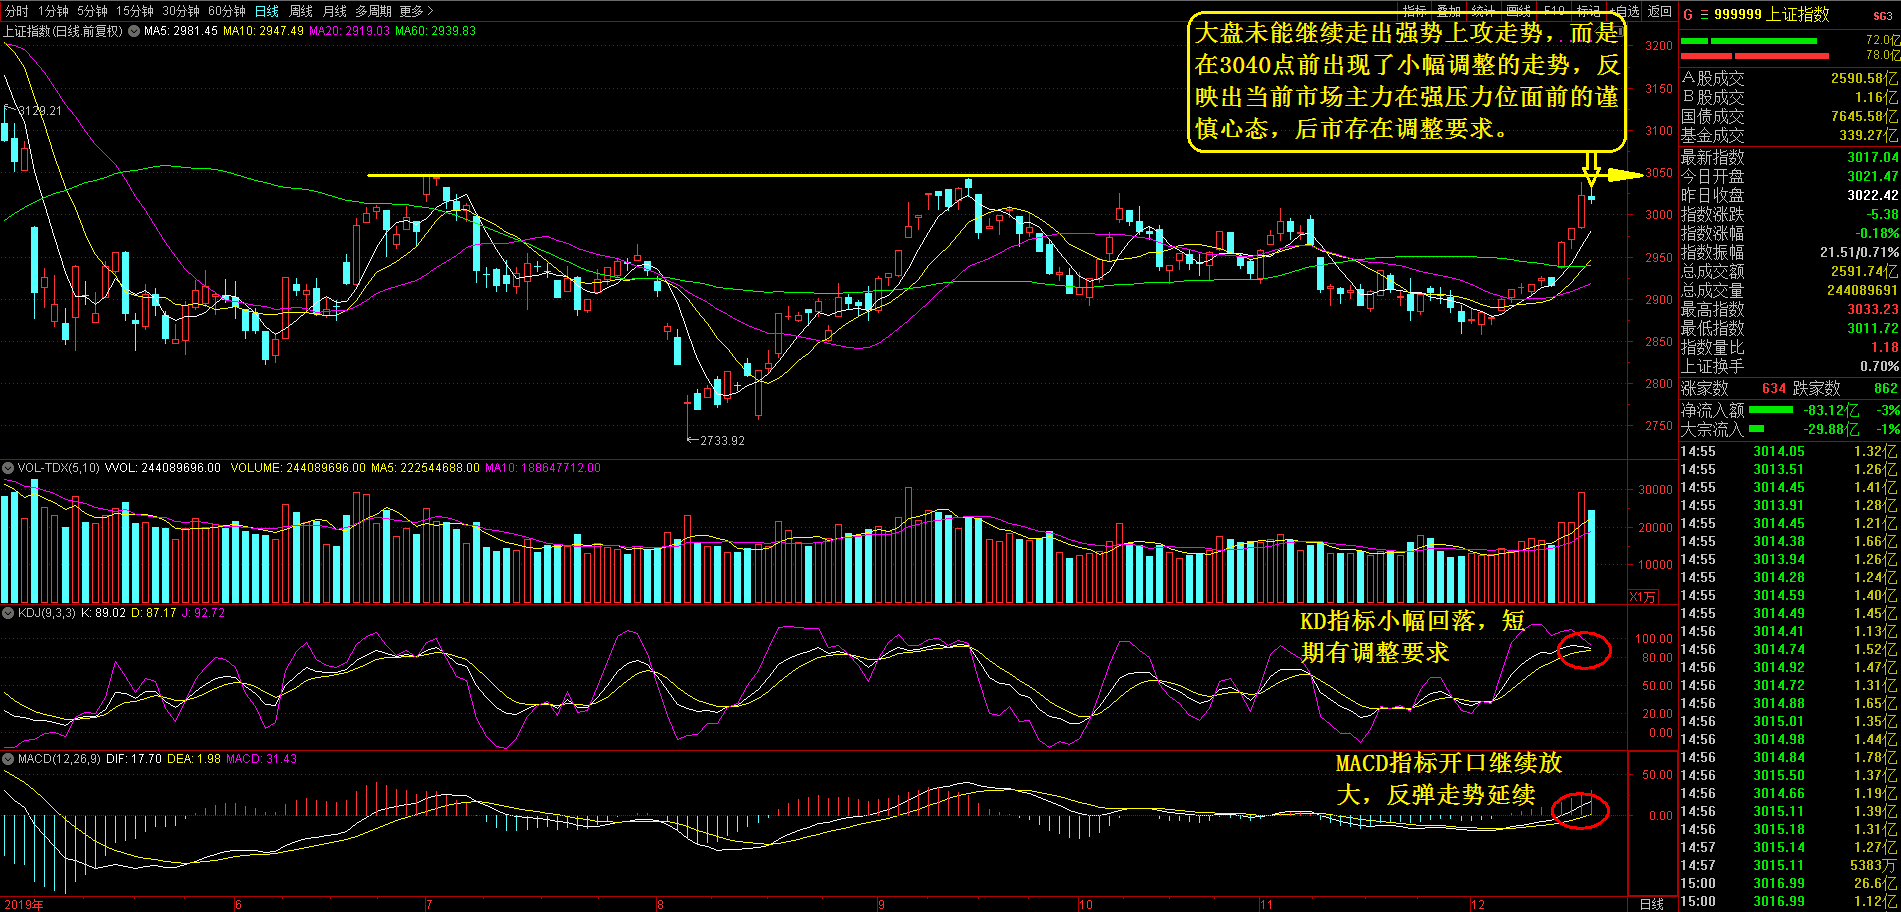Image resolution: width=1901 pixels, height=912 pixels.
Task: Select the 60分钟 period tab
Action: pos(227,11)
